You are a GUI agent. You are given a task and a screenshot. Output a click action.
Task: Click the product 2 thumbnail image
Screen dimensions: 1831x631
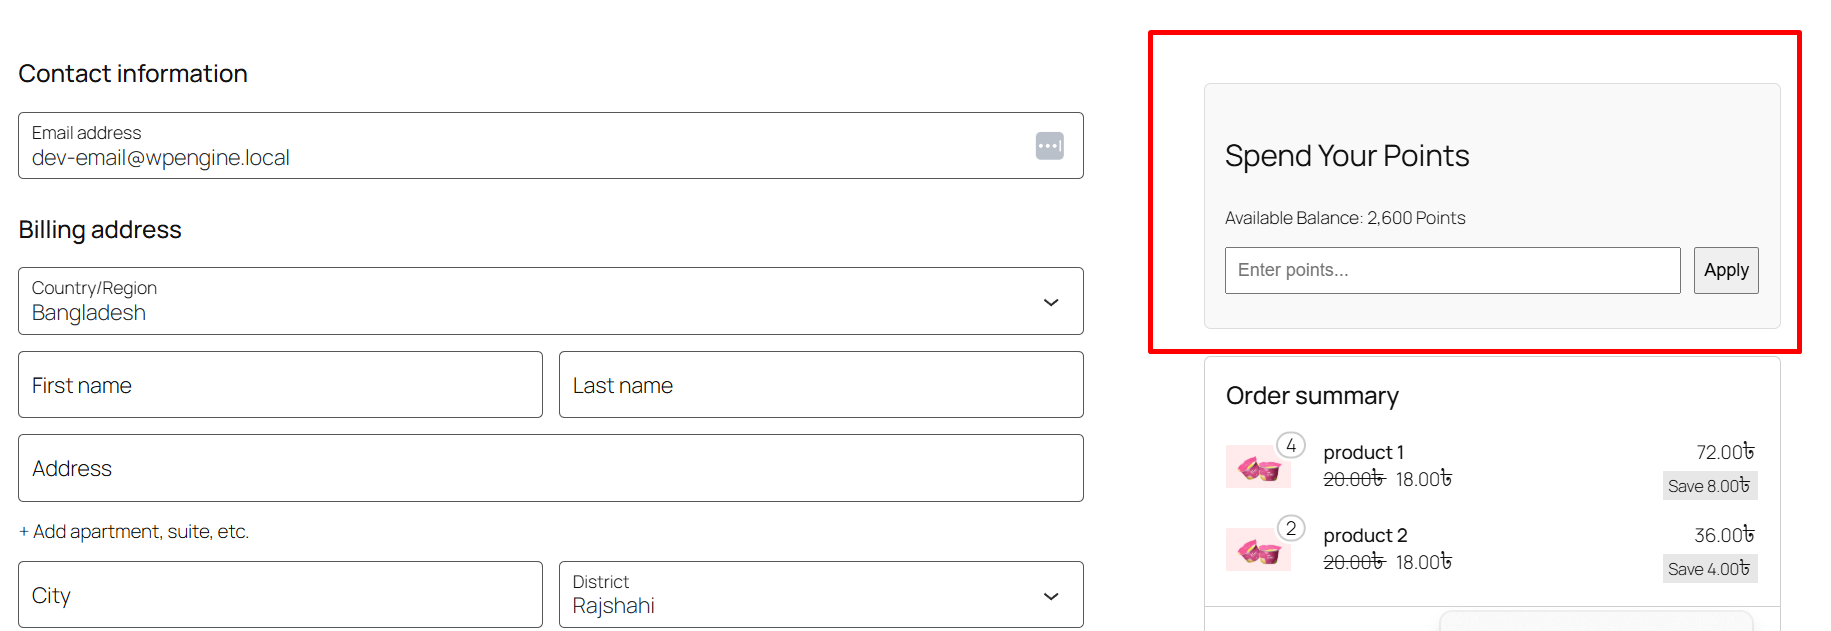pyautogui.click(x=1258, y=550)
